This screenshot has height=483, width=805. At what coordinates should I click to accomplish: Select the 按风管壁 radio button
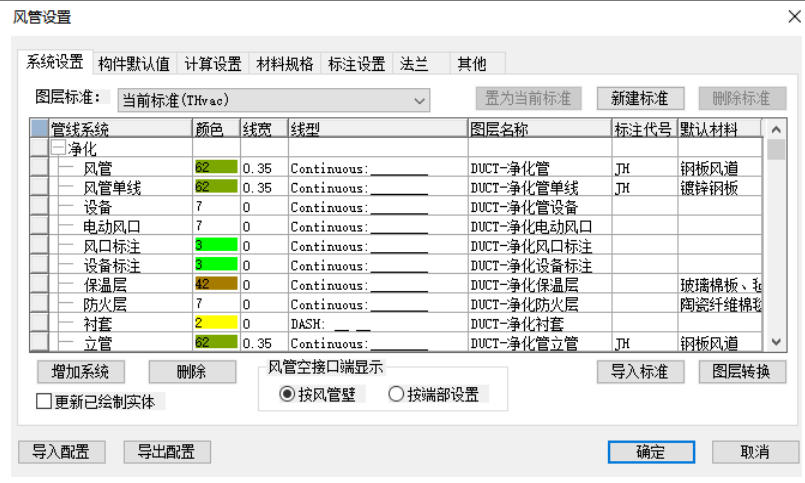(287, 394)
